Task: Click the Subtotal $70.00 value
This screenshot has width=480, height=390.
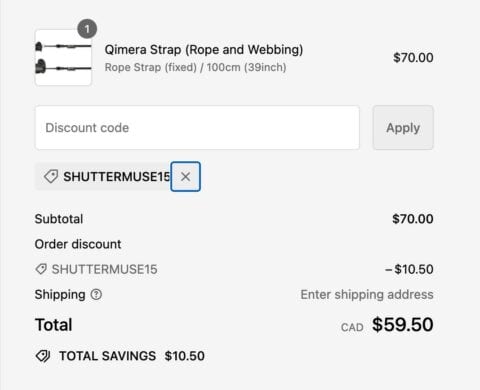Action: [413, 219]
